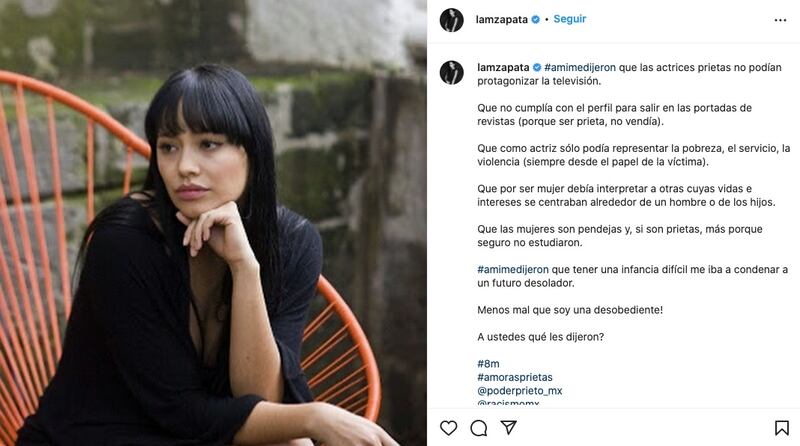
Task: Open comments with speech bubble icon
Action: point(479,428)
